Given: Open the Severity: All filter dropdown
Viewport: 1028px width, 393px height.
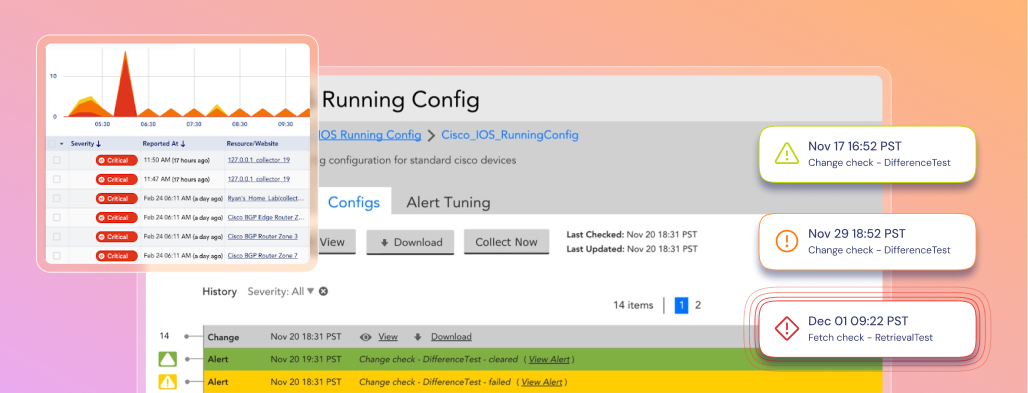Looking at the screenshot, I should point(281,291).
